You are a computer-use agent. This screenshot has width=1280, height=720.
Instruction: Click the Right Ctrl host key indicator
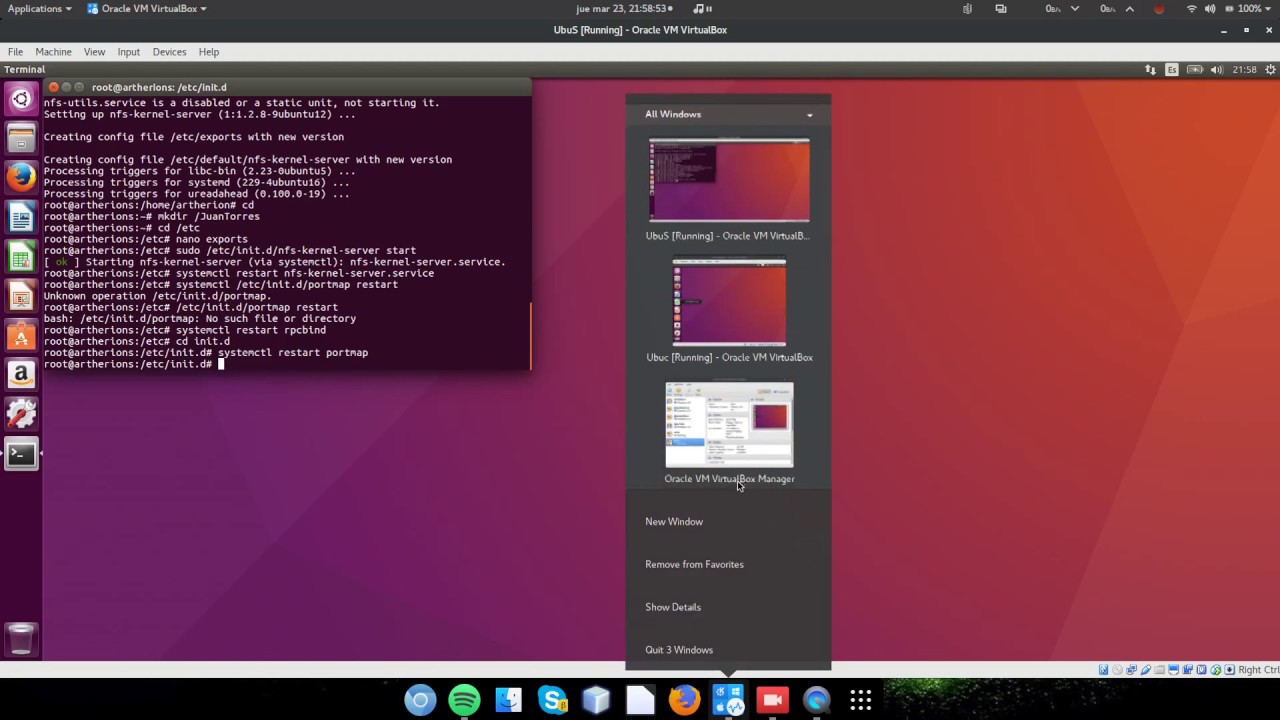(x=1259, y=670)
